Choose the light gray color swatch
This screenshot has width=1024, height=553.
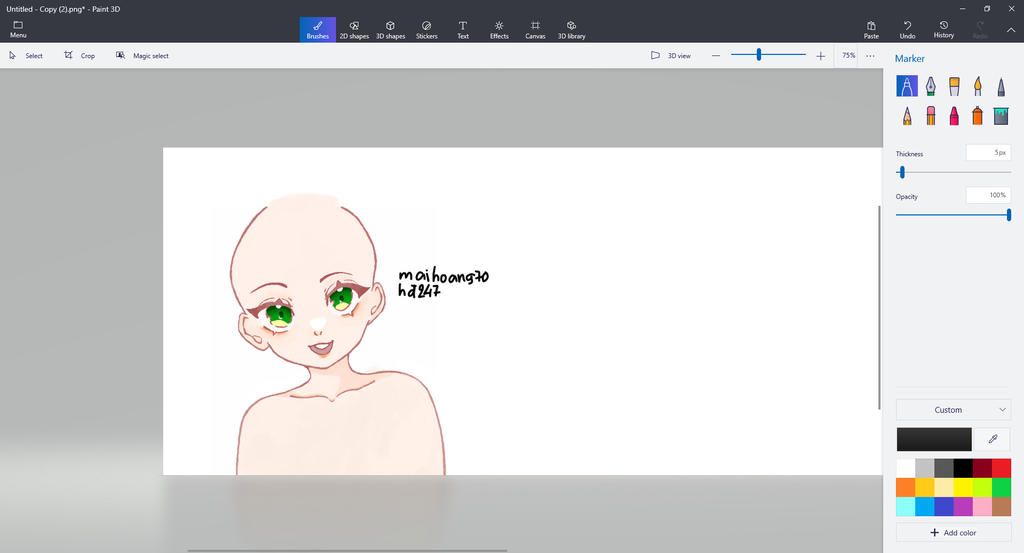(925, 468)
